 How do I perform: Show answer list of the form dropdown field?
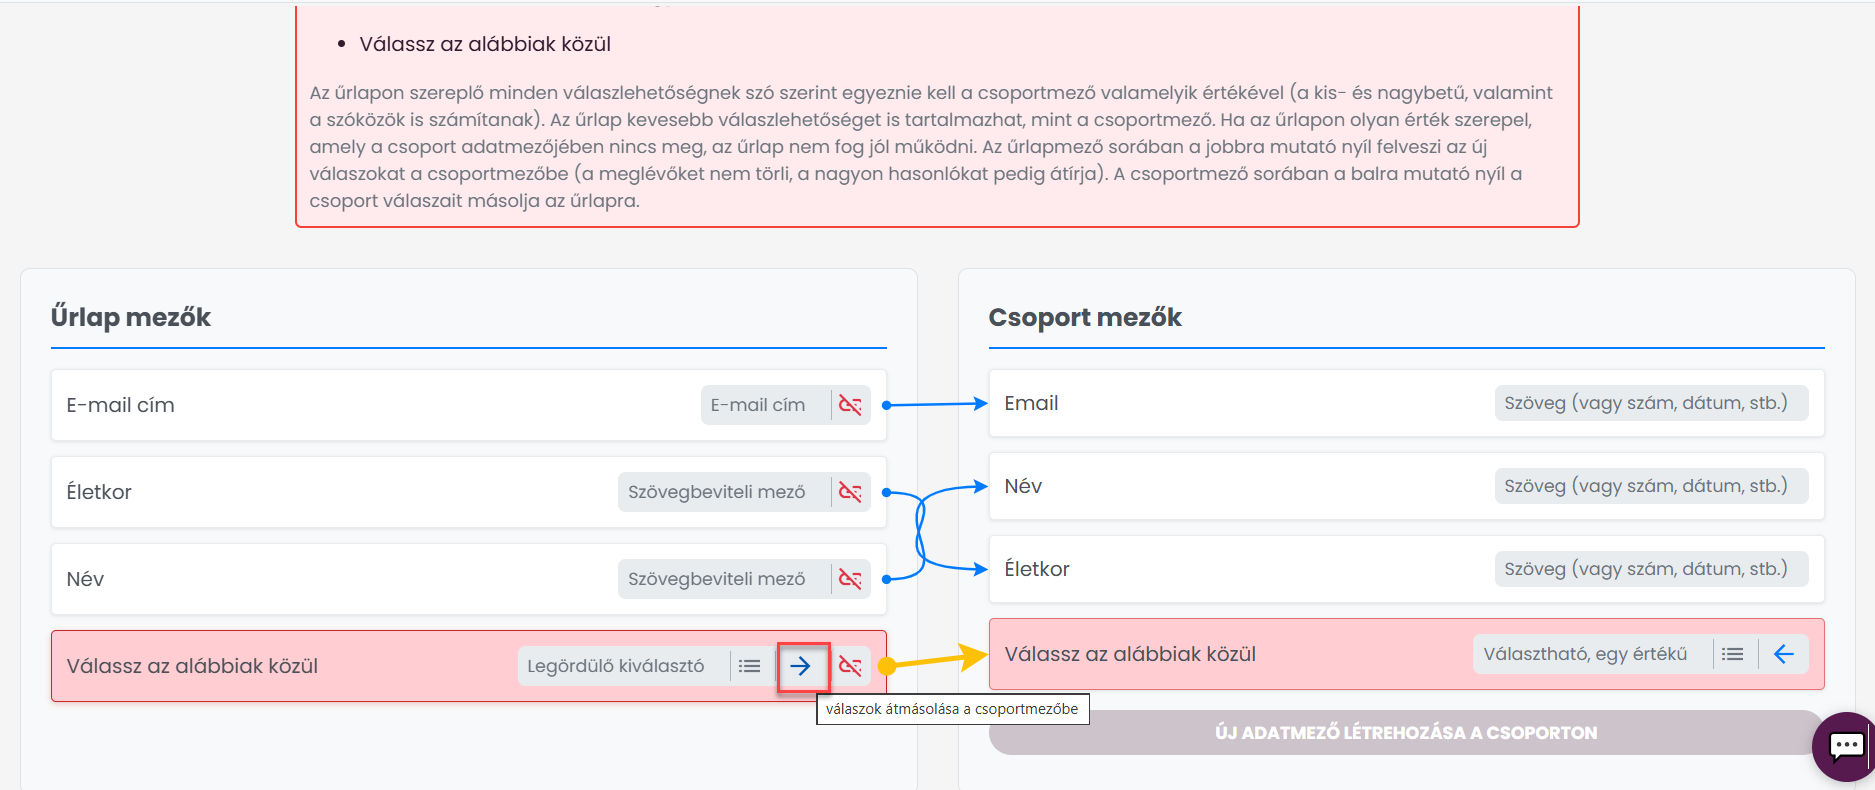pyautogui.click(x=750, y=666)
